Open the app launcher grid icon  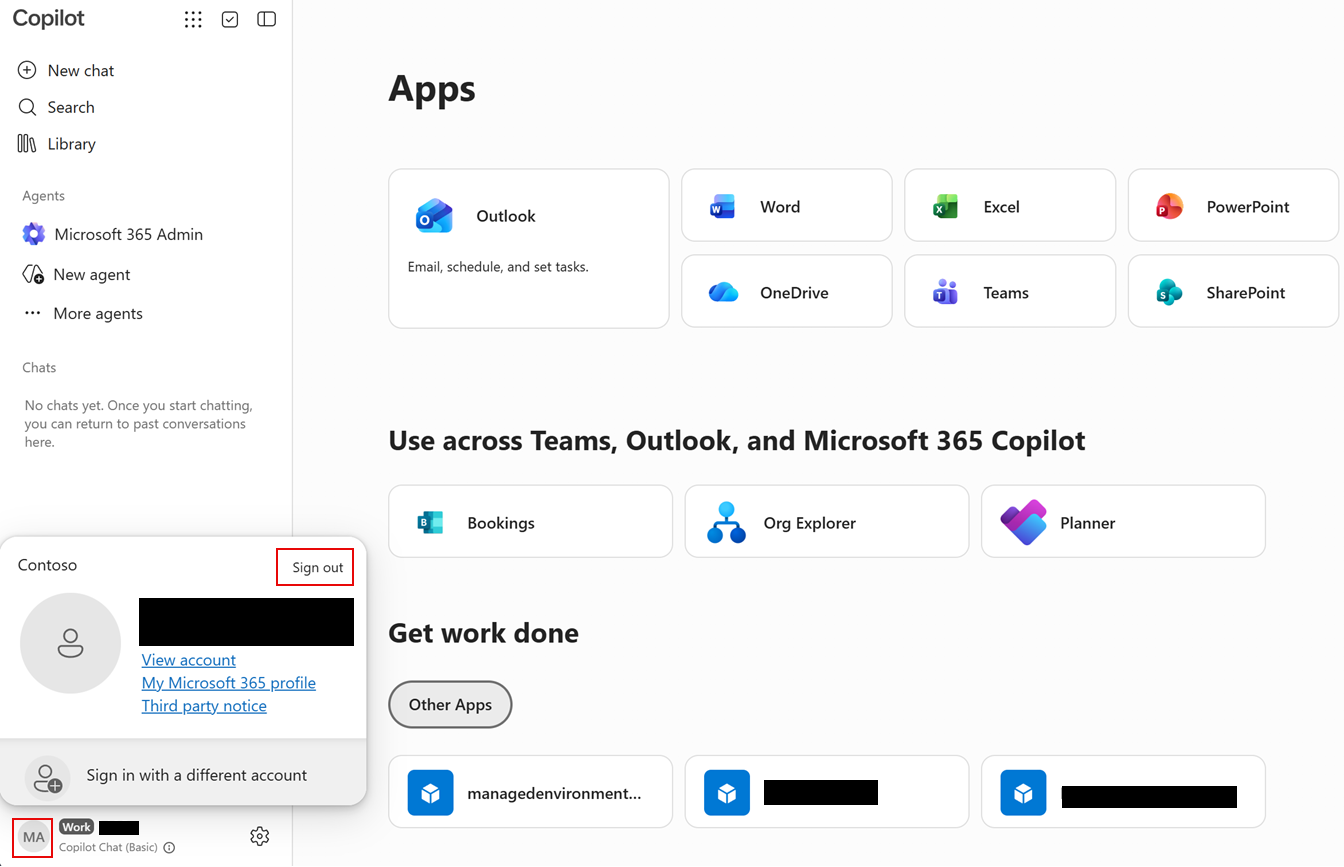click(193, 20)
